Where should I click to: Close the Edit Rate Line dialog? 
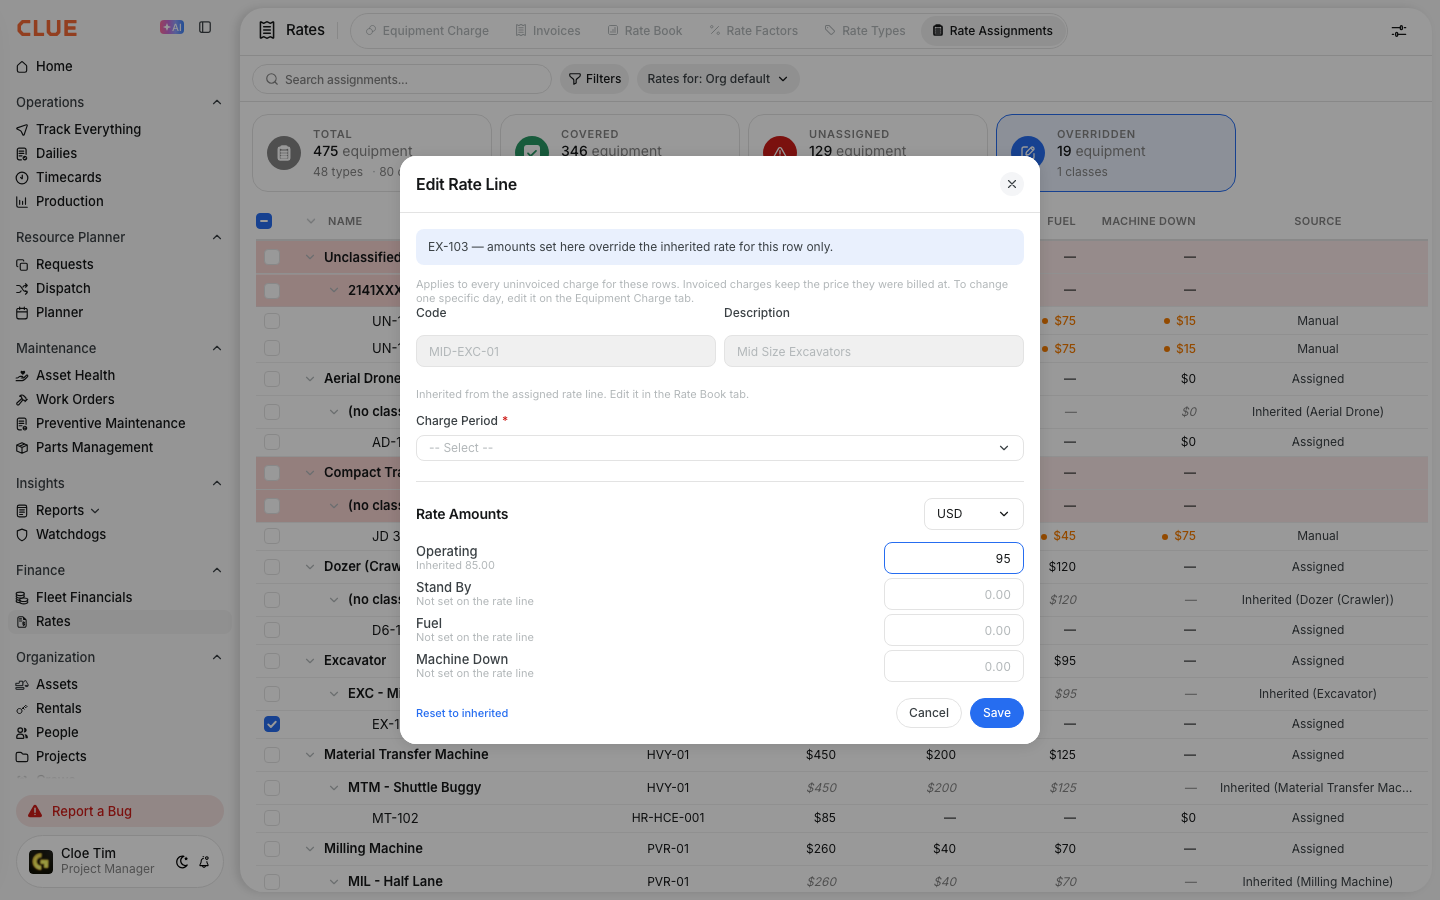1012,184
